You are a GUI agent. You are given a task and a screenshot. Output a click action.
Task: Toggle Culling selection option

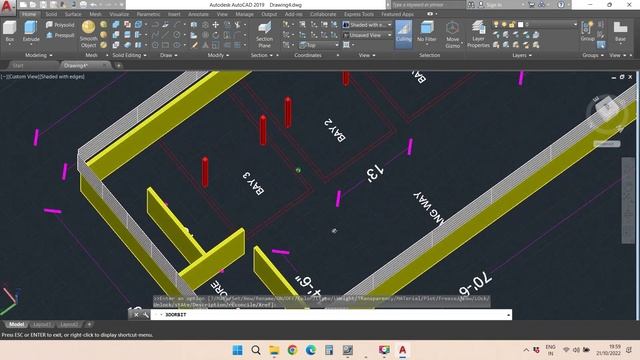(404, 33)
